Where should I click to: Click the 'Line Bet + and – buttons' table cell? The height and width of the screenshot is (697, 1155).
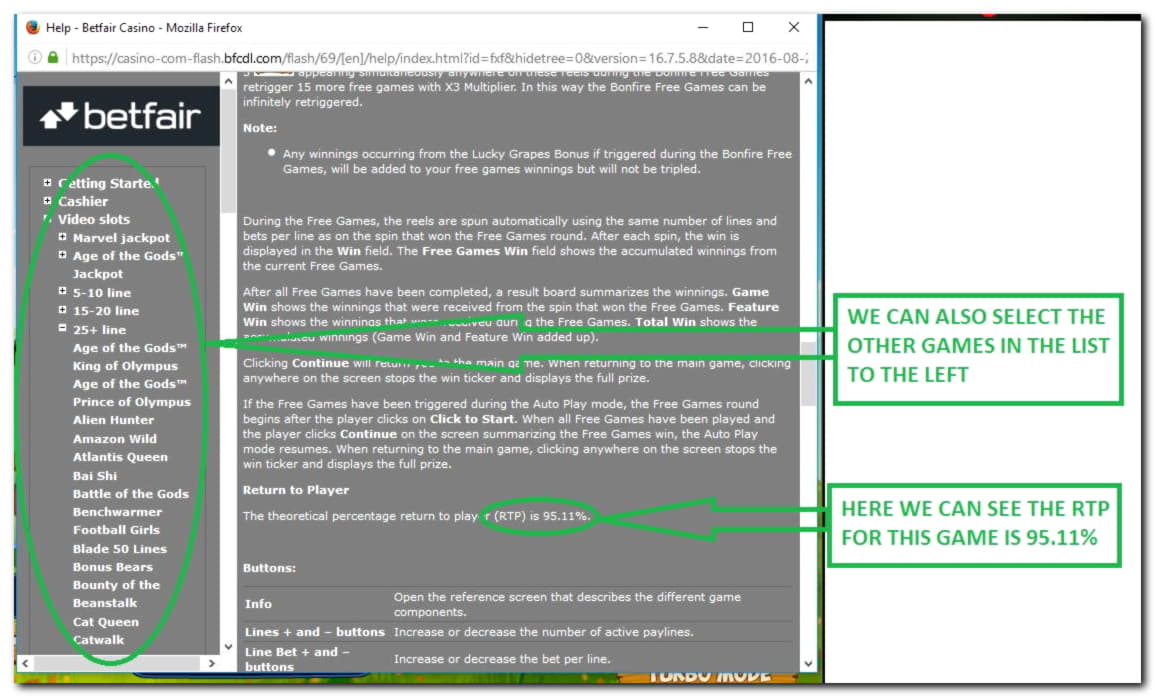click(x=297, y=659)
